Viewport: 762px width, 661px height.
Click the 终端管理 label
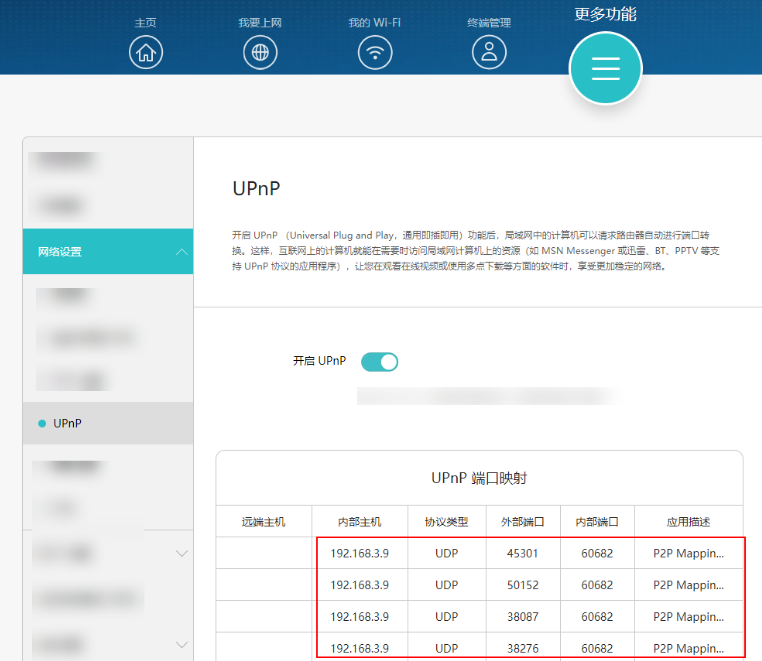tap(489, 23)
